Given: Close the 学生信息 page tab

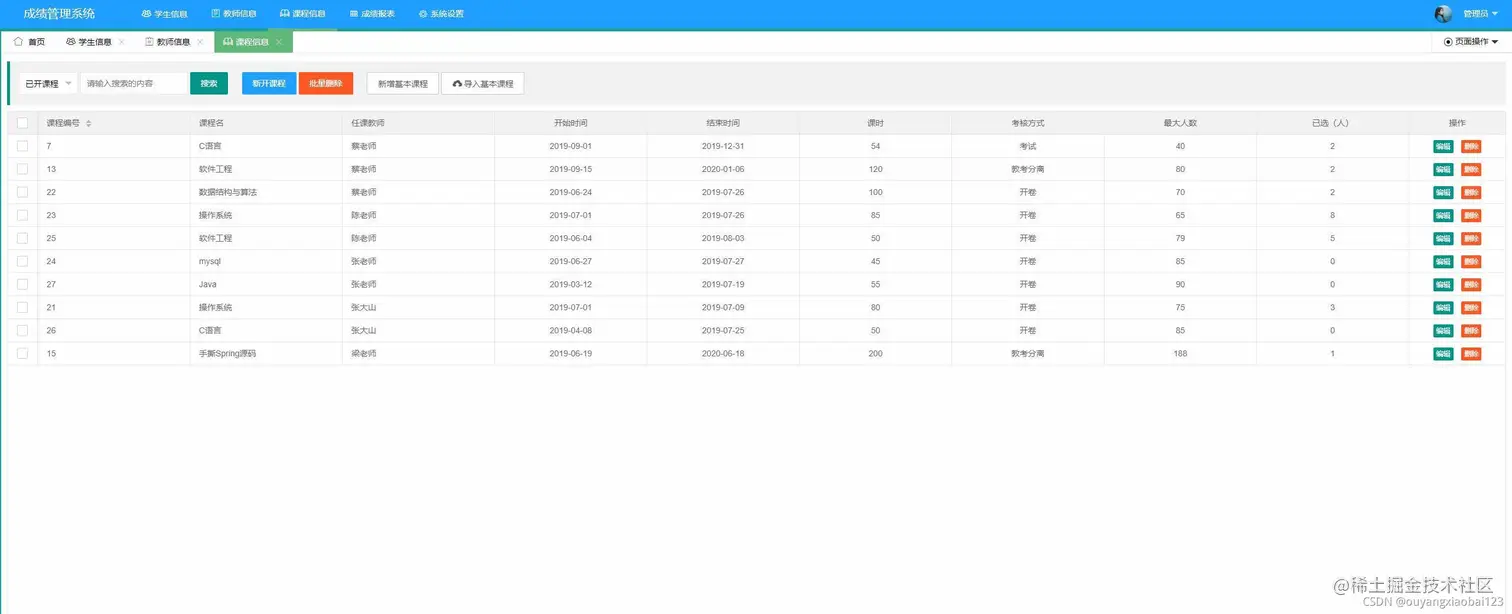Looking at the screenshot, I should coord(122,42).
